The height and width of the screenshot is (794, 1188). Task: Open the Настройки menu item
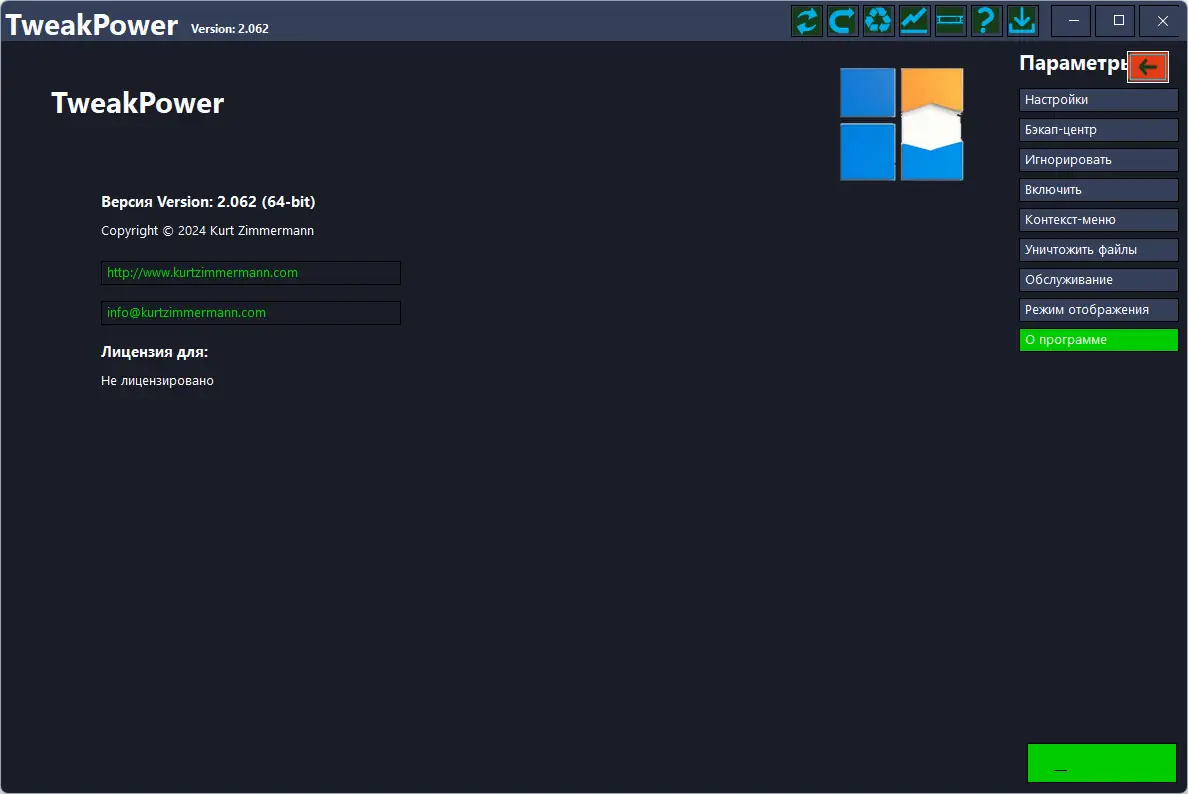click(x=1099, y=100)
